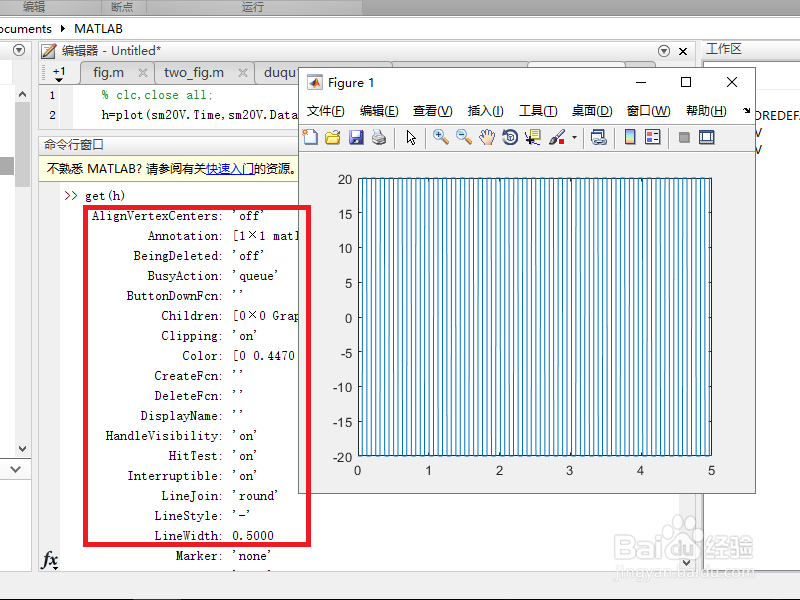800x600 pixels.
Task: Insert Colorbar using toolbar icon
Action: click(630, 137)
